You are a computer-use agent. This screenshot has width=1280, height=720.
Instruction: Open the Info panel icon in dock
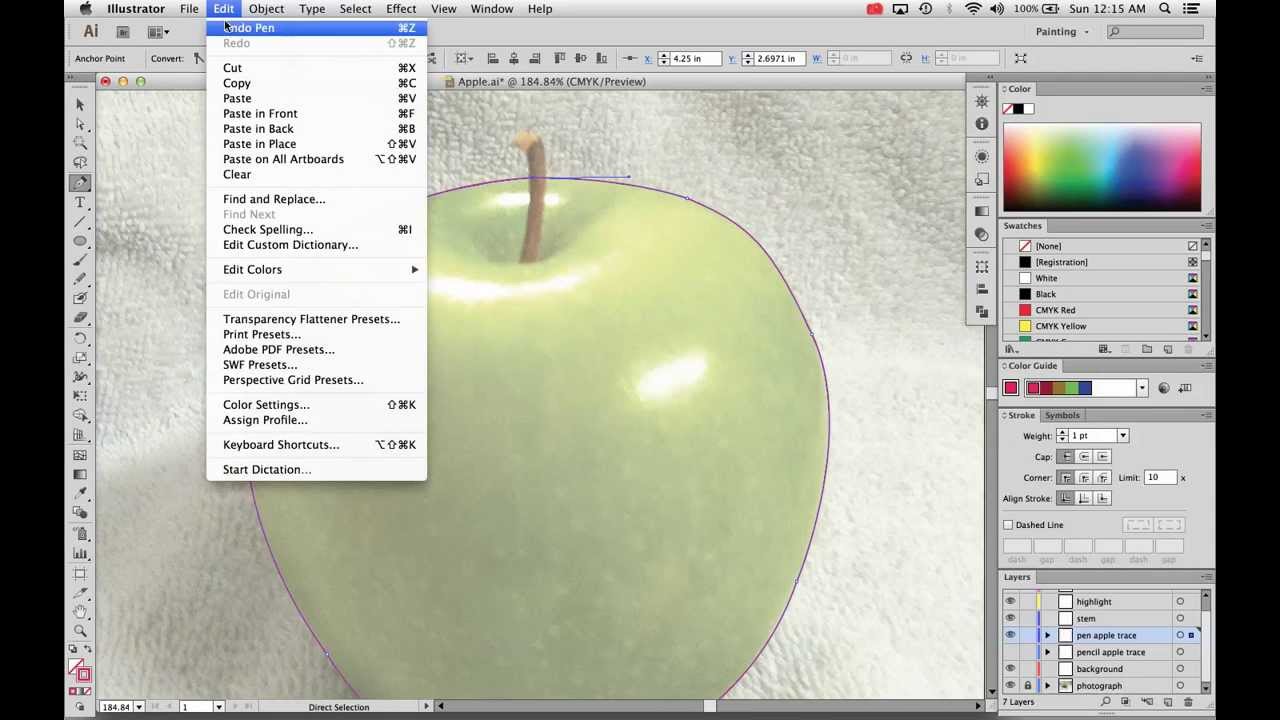(982, 123)
